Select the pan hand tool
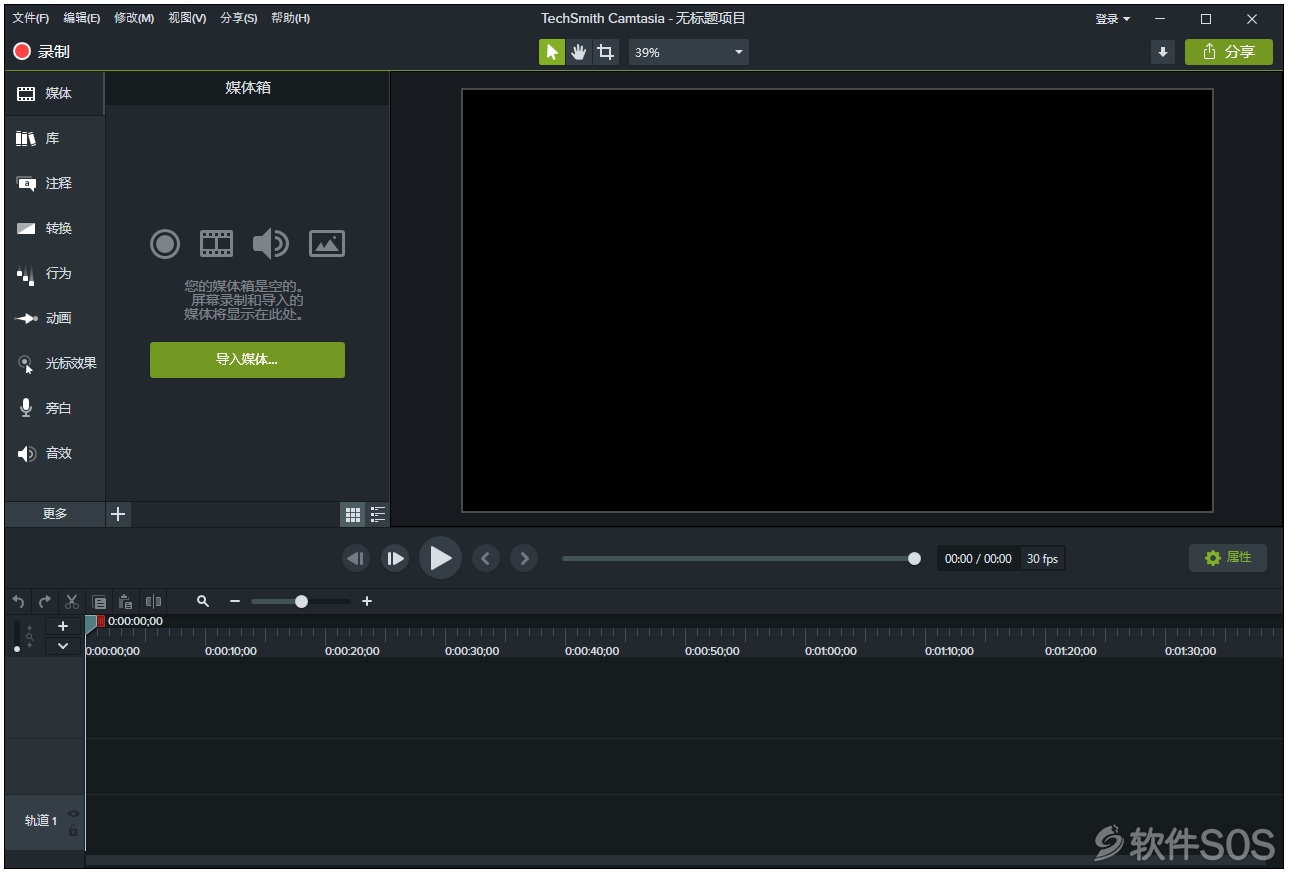The width and height of the screenshot is (1293, 875). (579, 52)
